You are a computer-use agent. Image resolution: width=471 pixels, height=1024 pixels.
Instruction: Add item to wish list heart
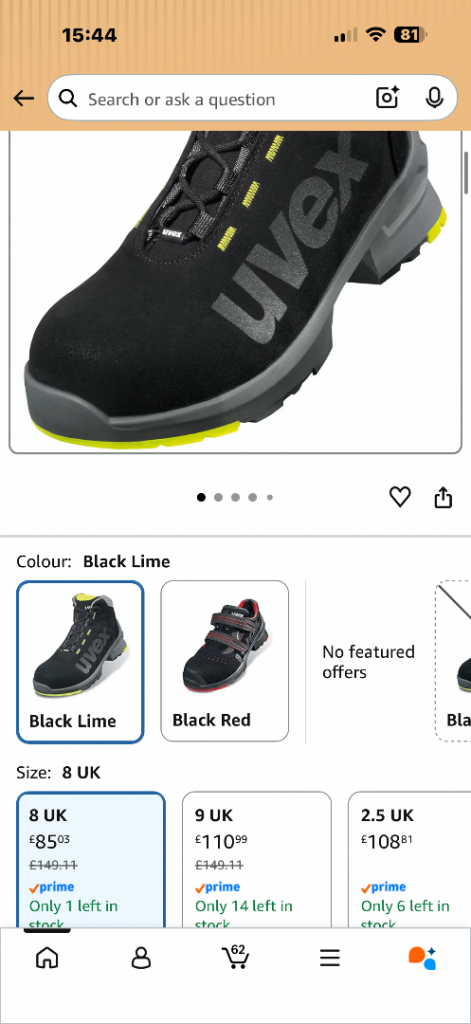click(400, 498)
